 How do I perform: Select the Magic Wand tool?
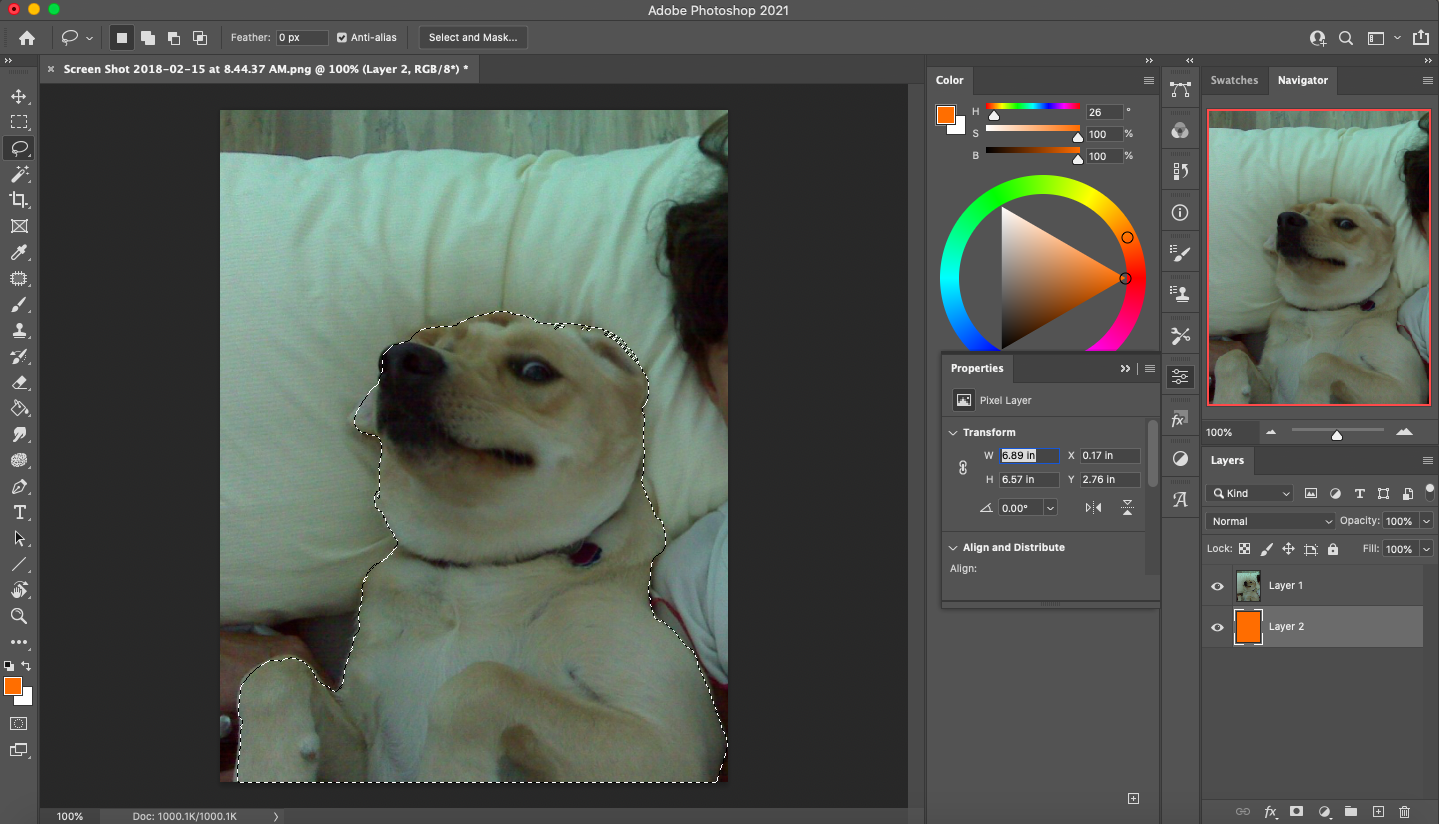[19, 174]
